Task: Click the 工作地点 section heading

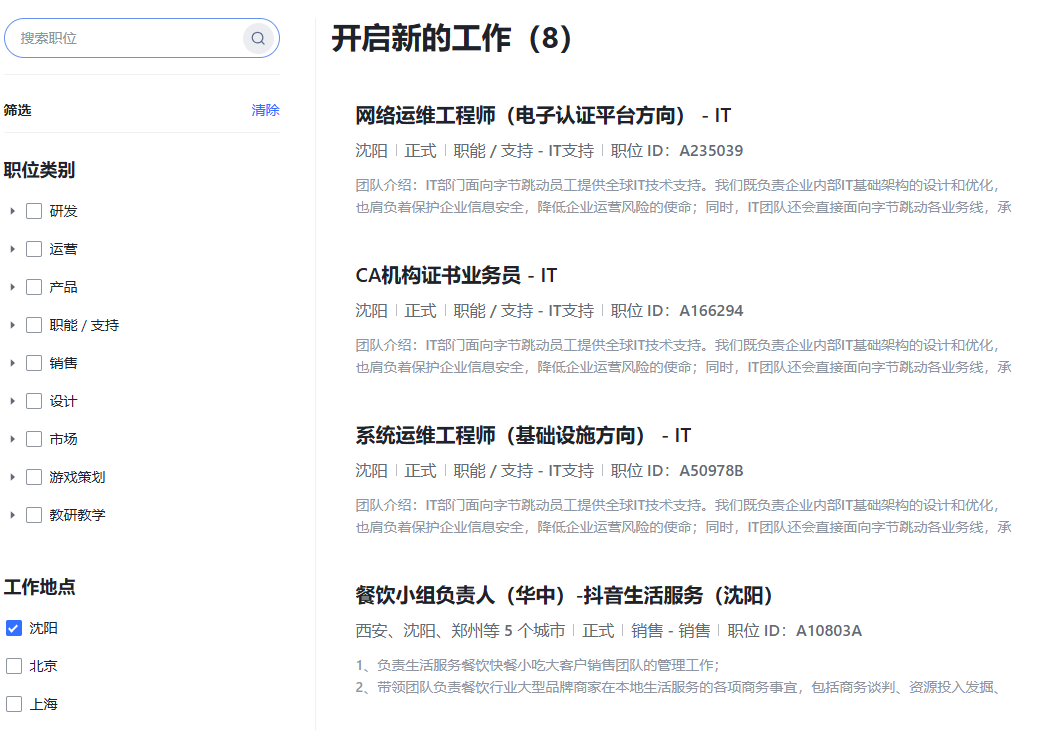Action: [40, 587]
